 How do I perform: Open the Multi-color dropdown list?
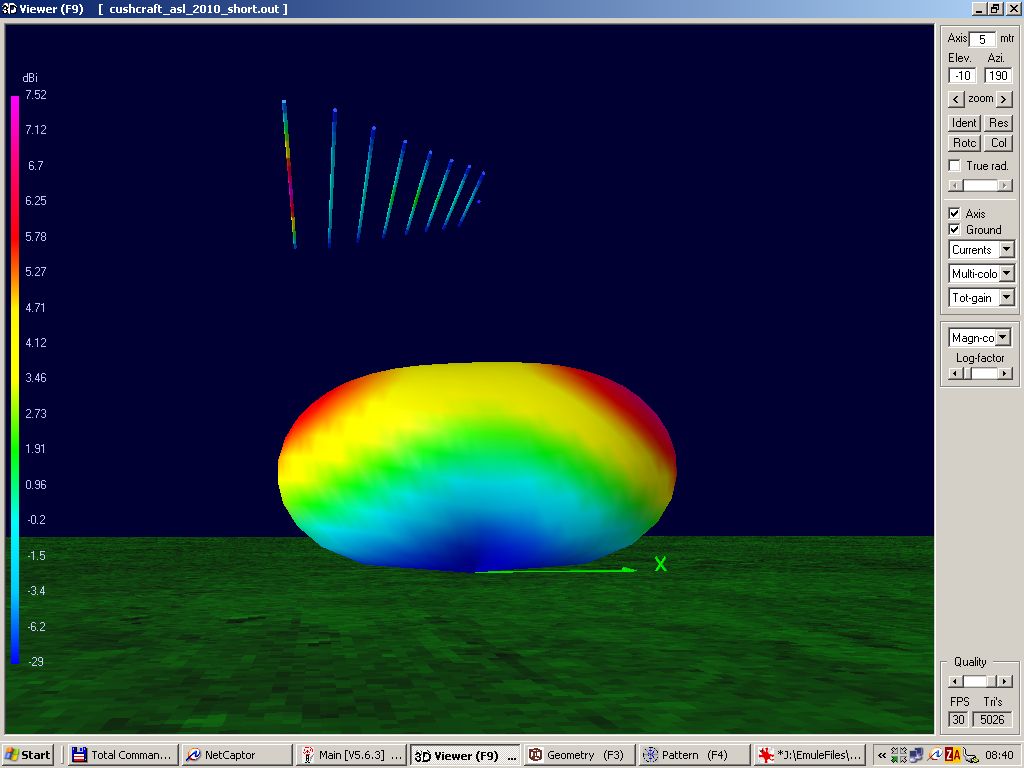point(1006,274)
